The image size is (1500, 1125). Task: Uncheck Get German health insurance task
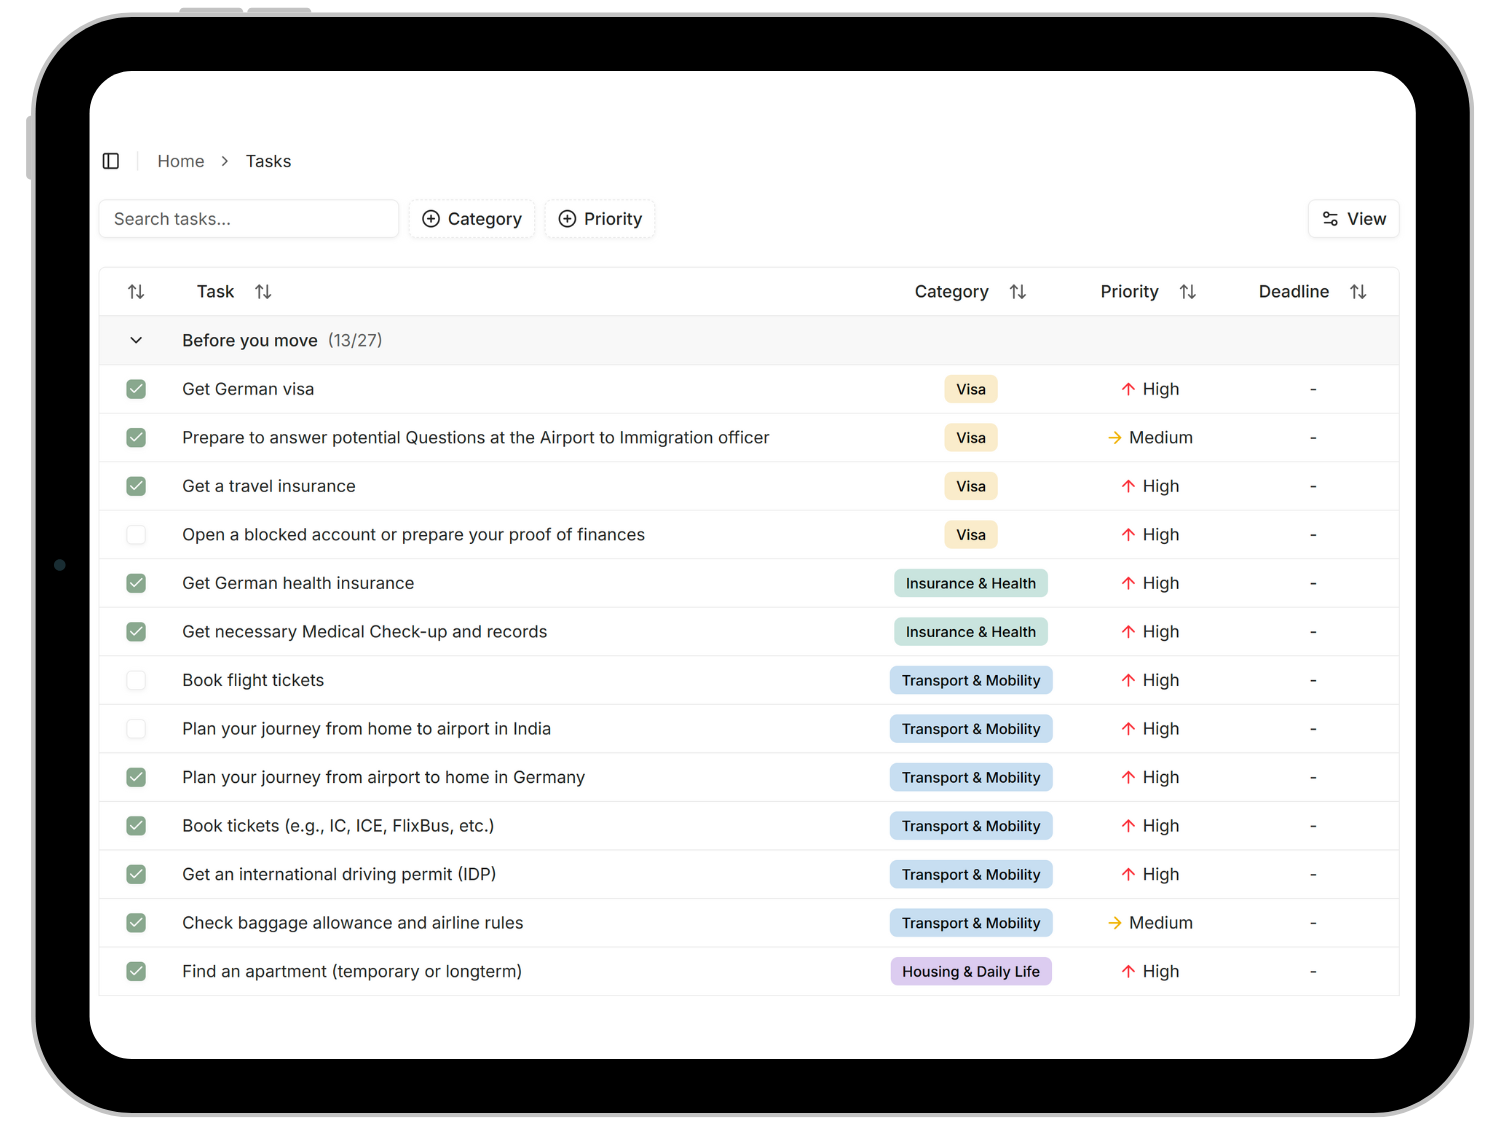pos(136,583)
